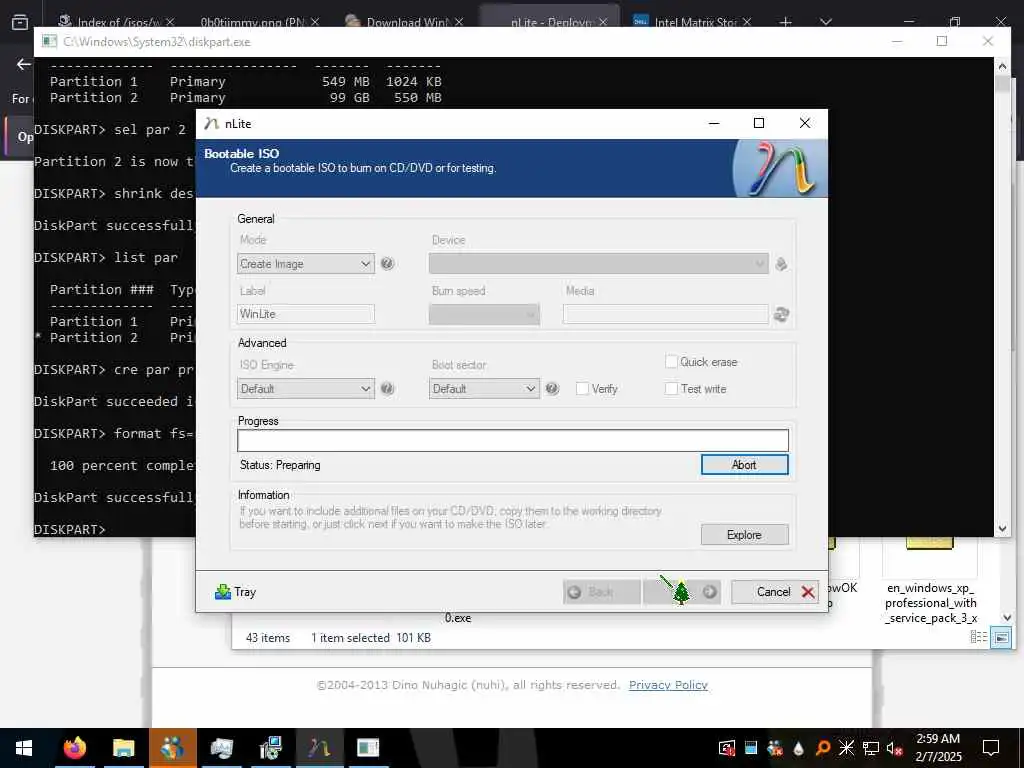The height and width of the screenshot is (768, 1024).
Task: Click the erase disc icon beside Device
Action: (x=781, y=264)
